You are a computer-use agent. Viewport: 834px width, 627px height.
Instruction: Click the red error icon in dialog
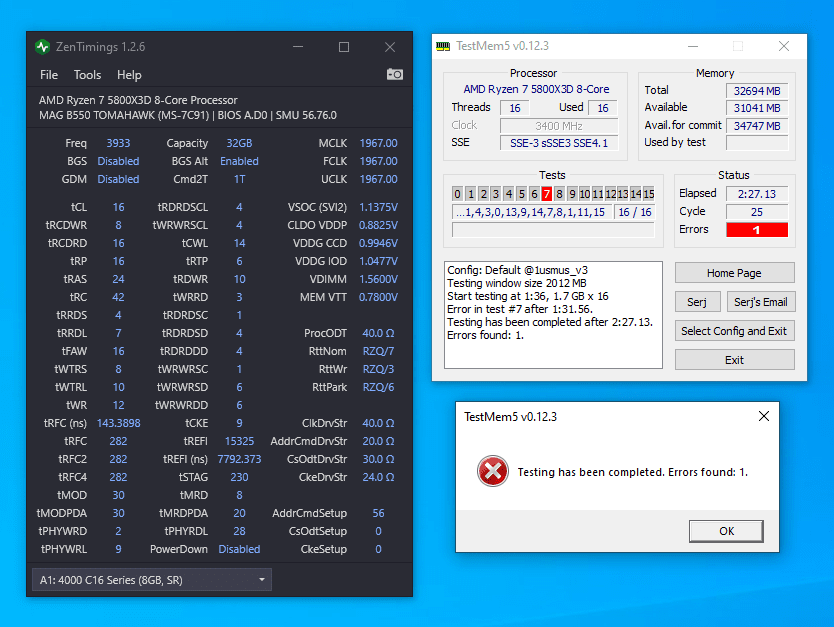(493, 471)
